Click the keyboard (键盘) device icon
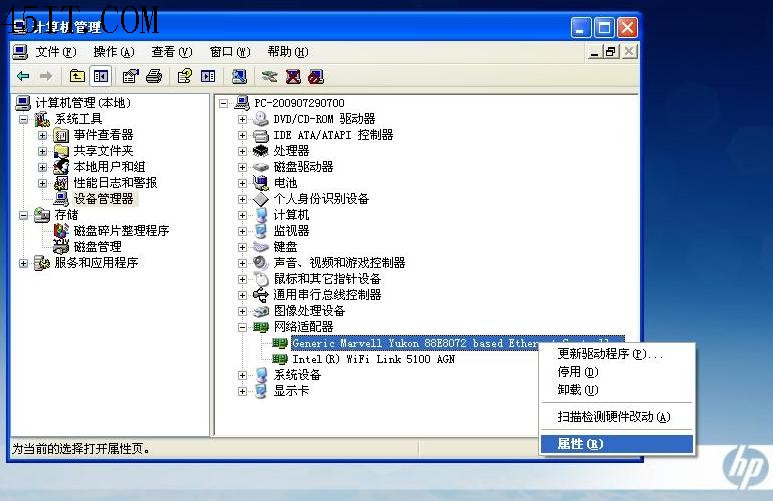The height and width of the screenshot is (501, 773). coord(260,247)
